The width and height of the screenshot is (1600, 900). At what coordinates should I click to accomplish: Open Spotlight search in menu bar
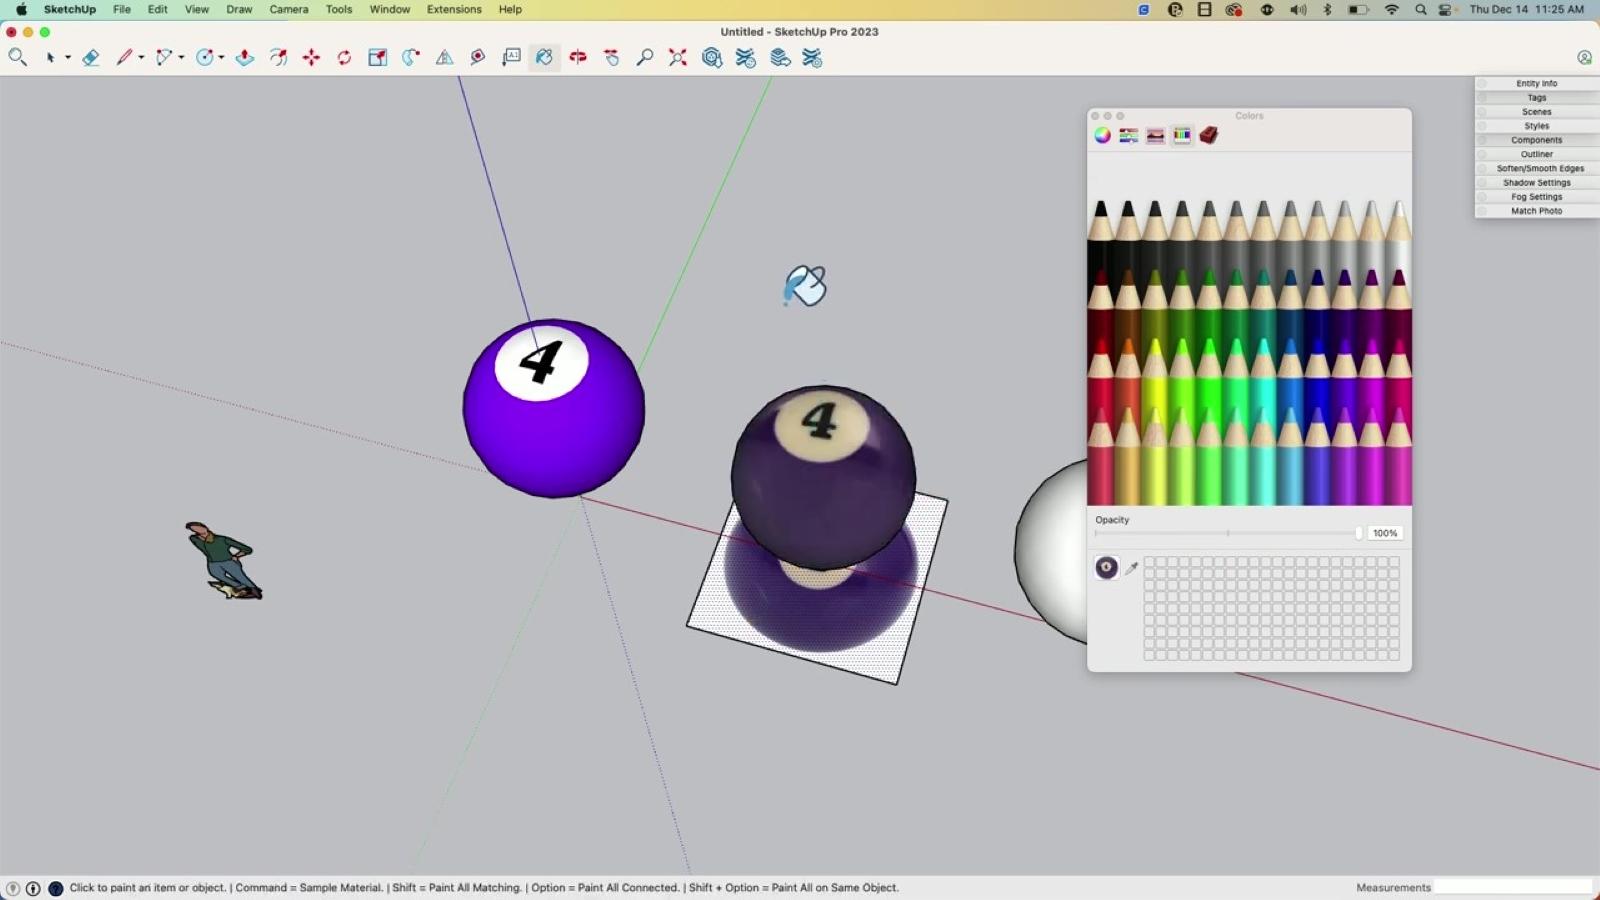(1420, 9)
